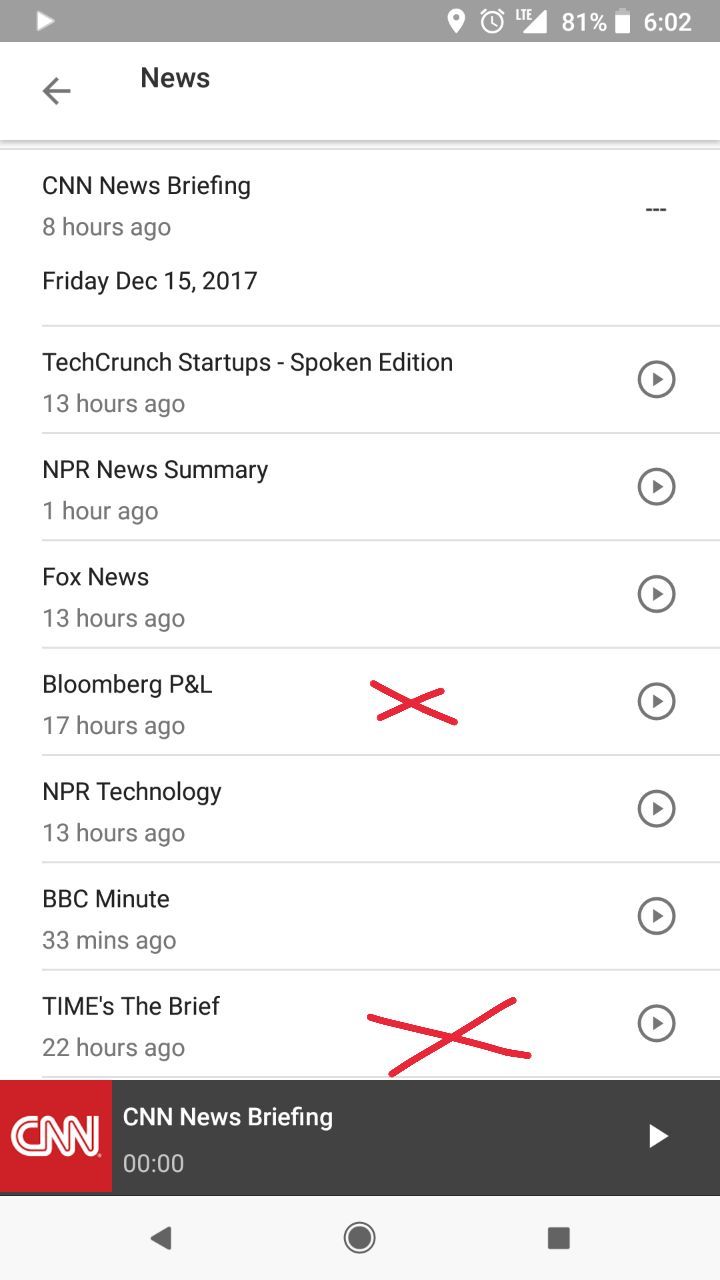Tap the dashes icon beside CNN News Briefing
The width and height of the screenshot is (720, 1280).
click(x=656, y=209)
